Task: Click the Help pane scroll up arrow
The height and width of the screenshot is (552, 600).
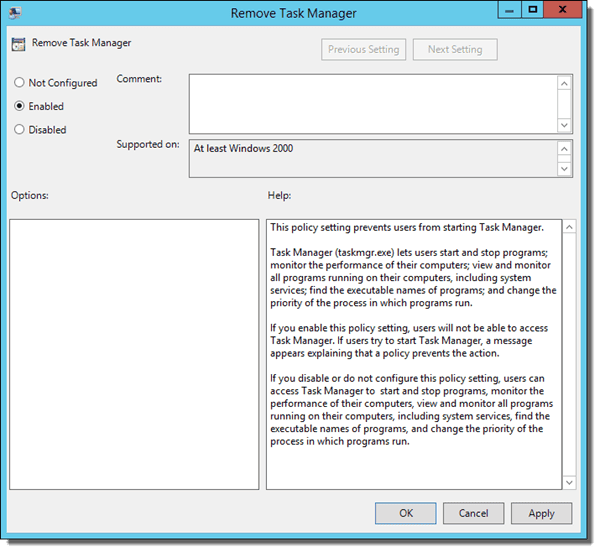Action: 569,227
